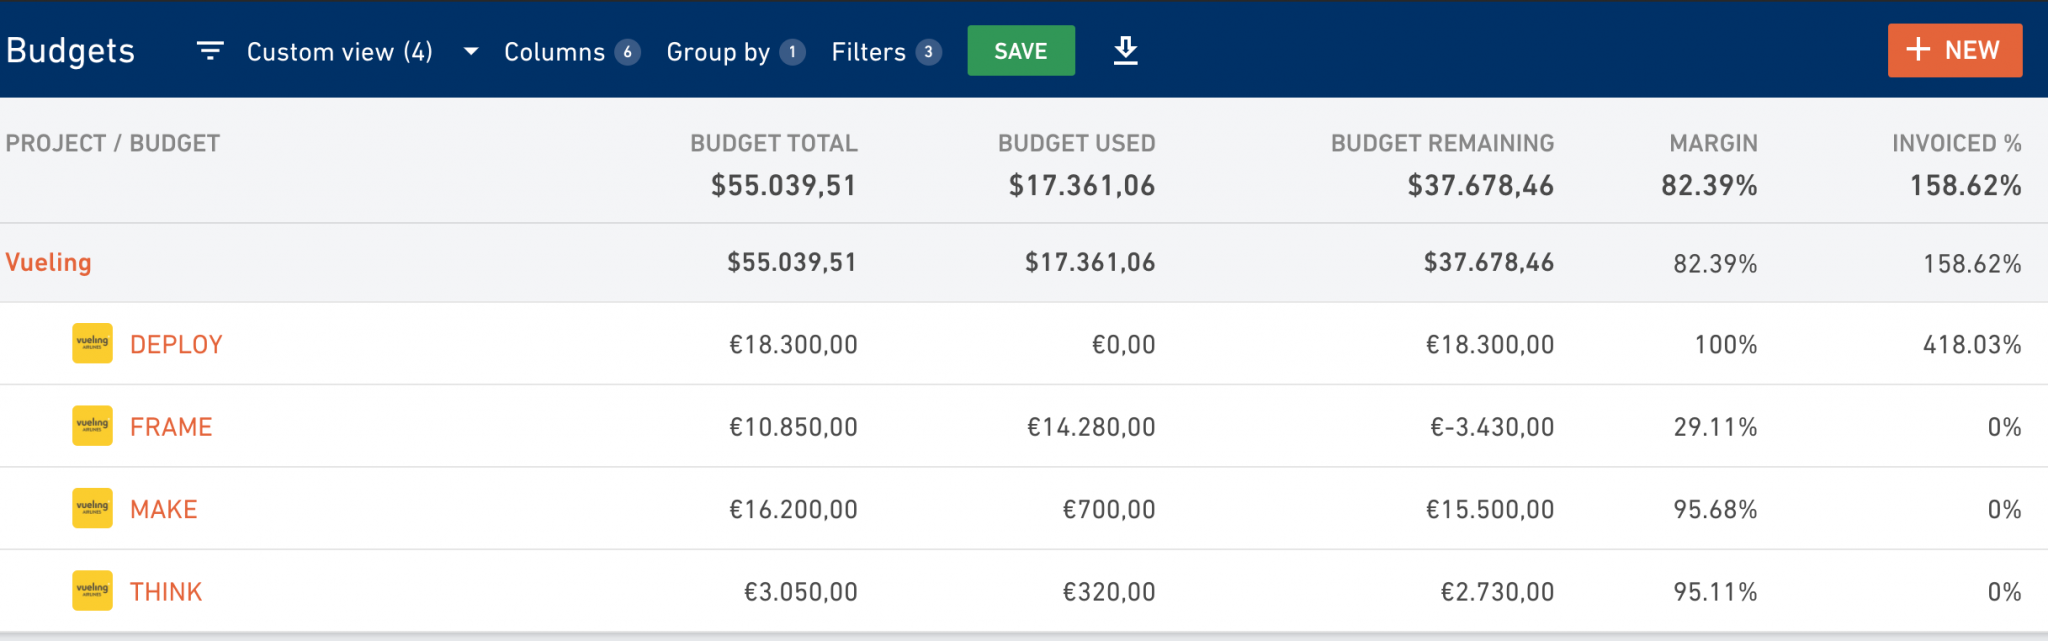Image resolution: width=2048 pixels, height=641 pixels.
Task: Create a new budget with NEW button
Action: tap(1955, 50)
